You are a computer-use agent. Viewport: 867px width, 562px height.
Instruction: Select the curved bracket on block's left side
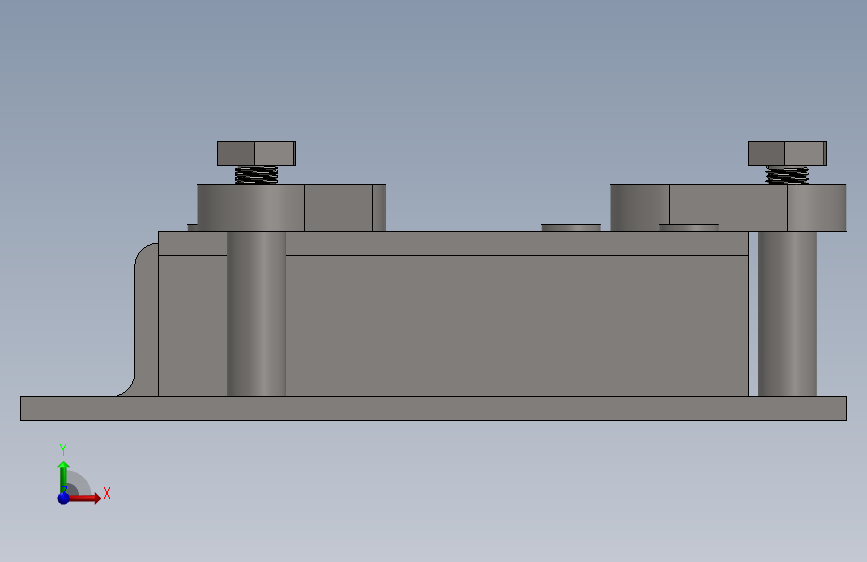click(145, 320)
